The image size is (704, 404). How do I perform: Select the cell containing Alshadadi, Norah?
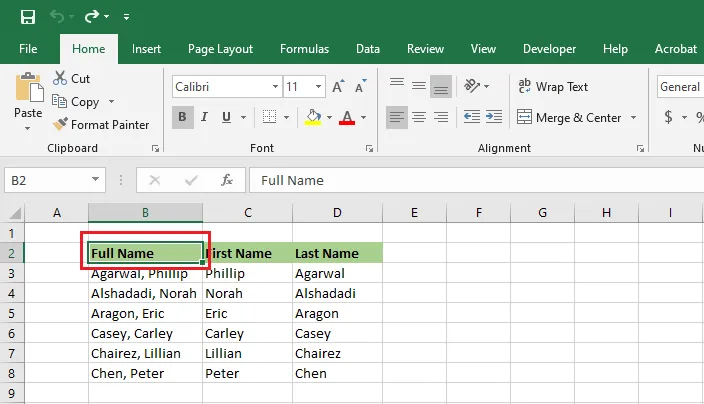tap(145, 293)
